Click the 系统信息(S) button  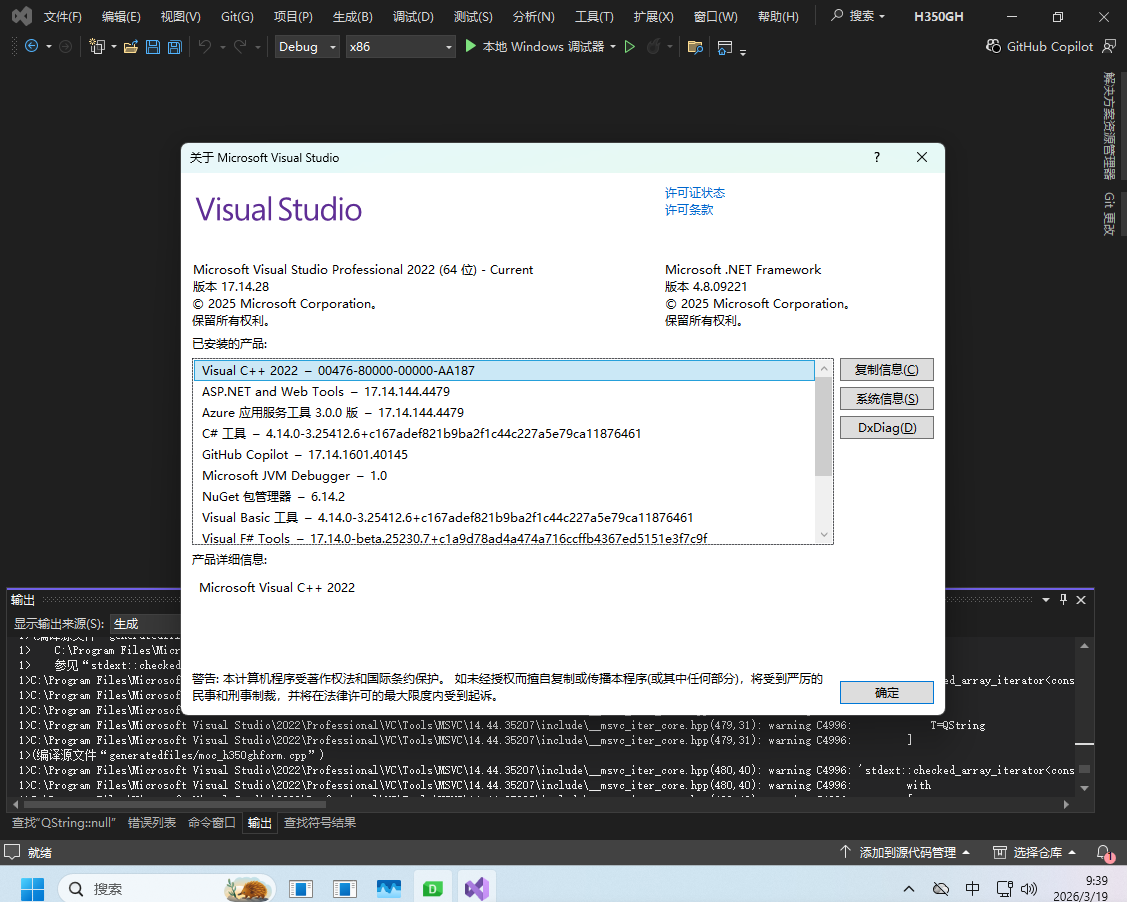pyautogui.click(x=887, y=399)
